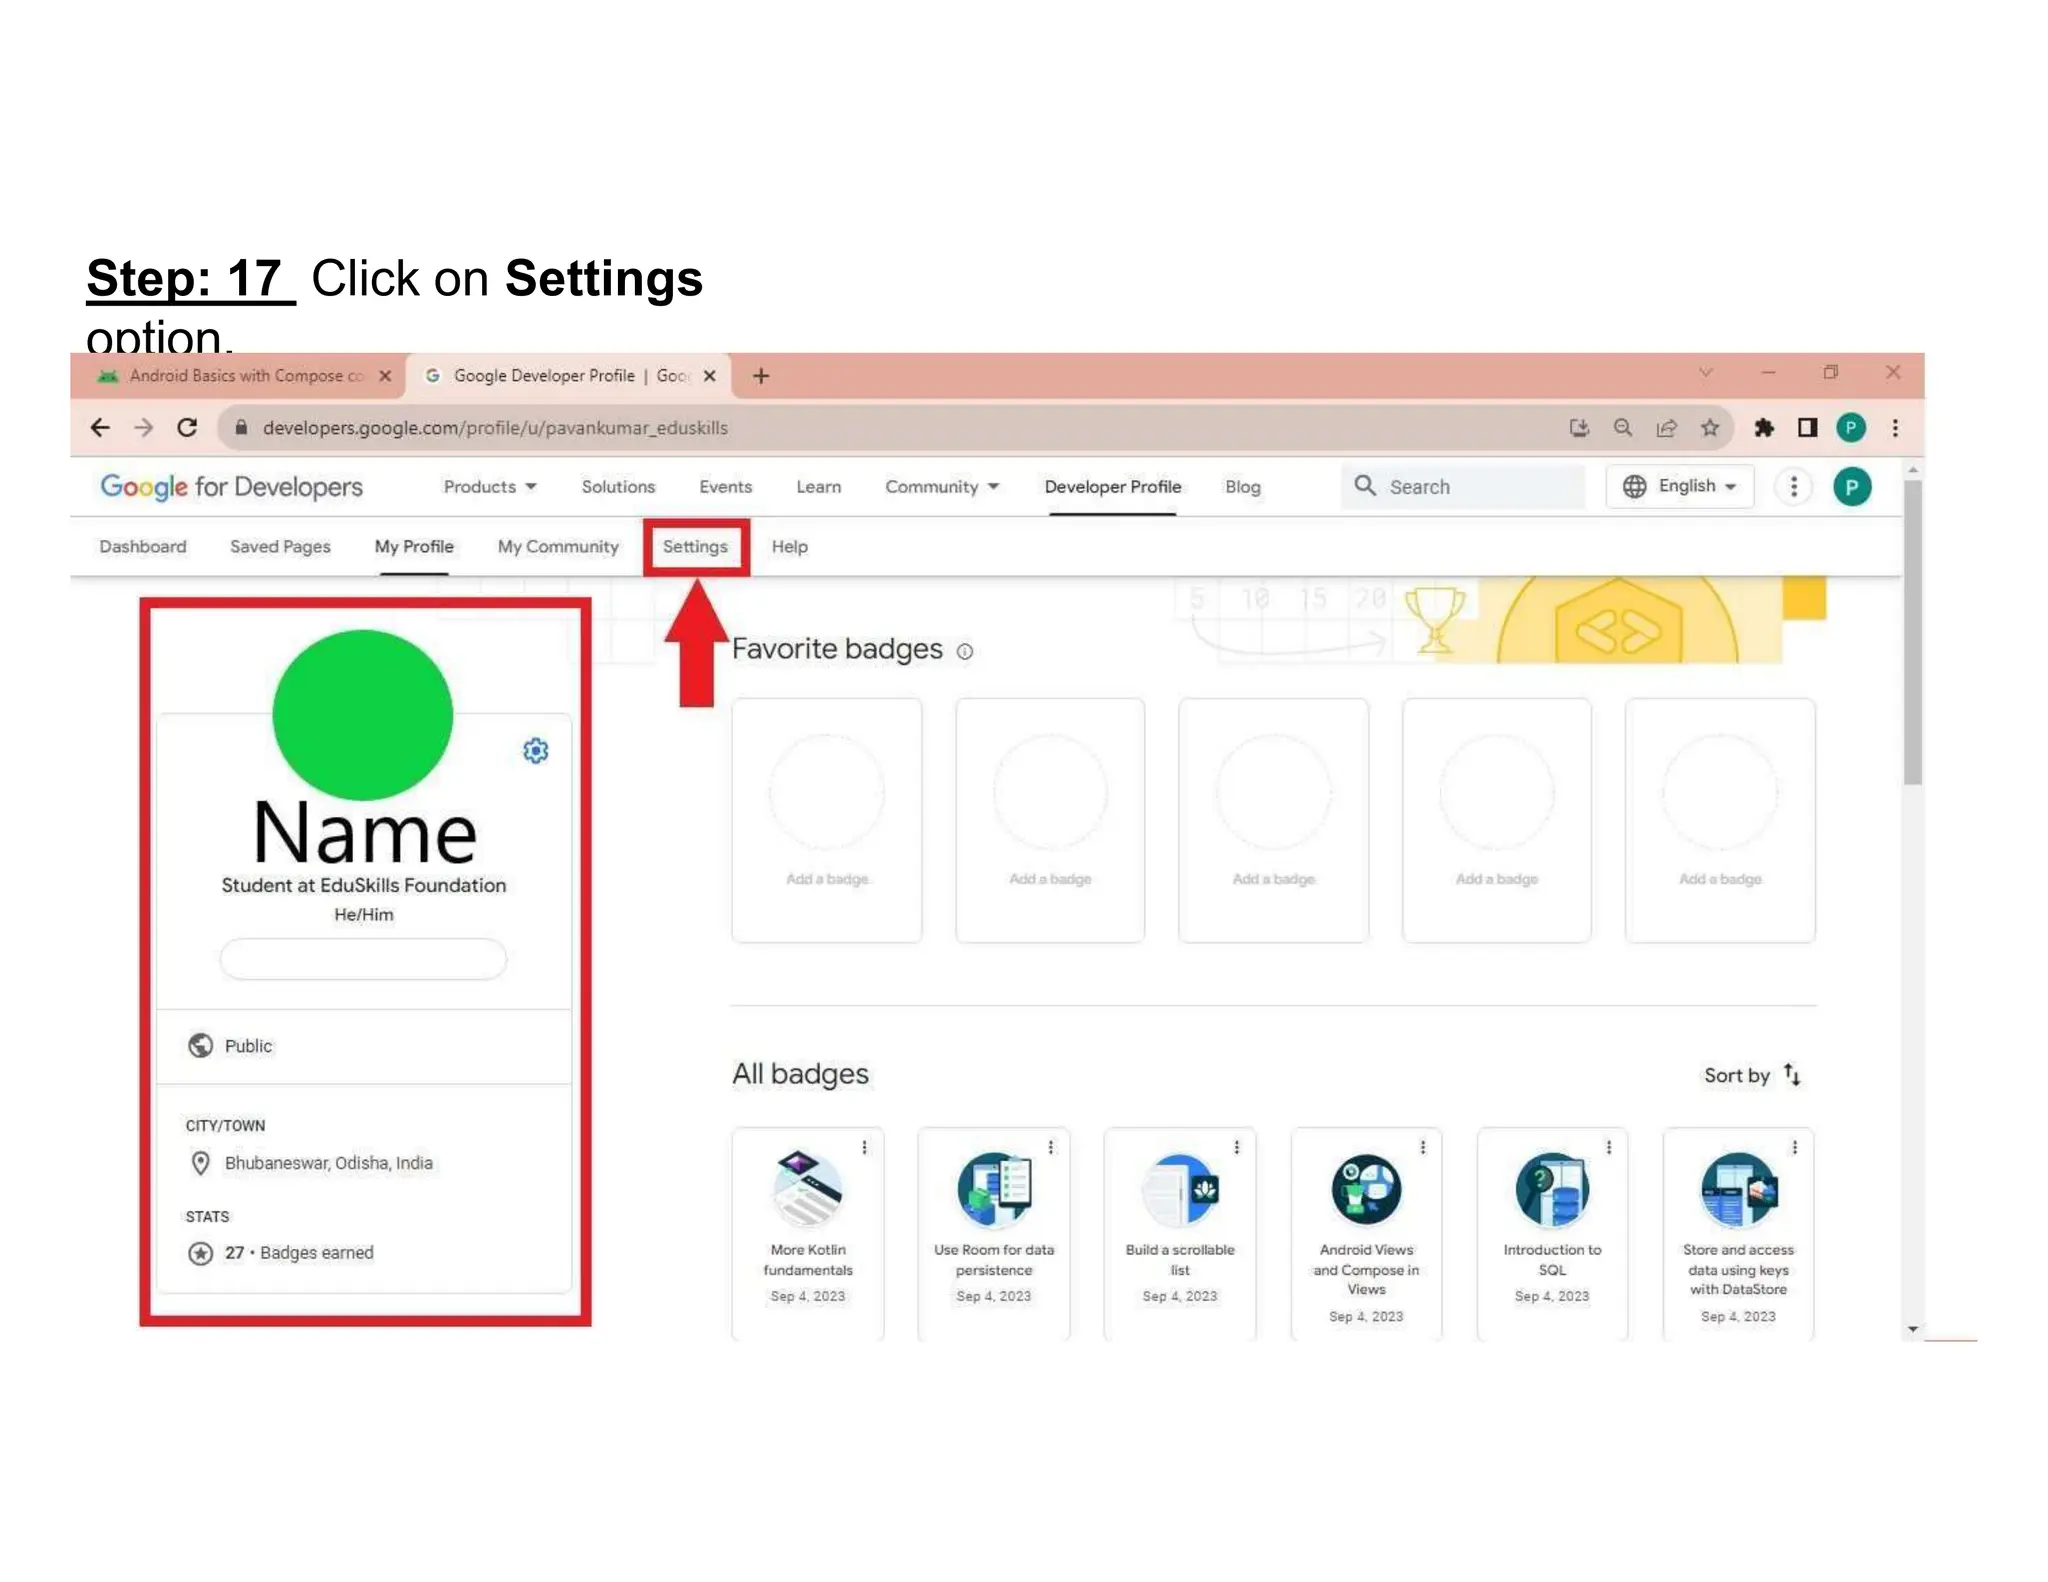2048x1582 pixels.
Task: Open More Kotlin fundamentals badge menu
Action: coord(865,1148)
